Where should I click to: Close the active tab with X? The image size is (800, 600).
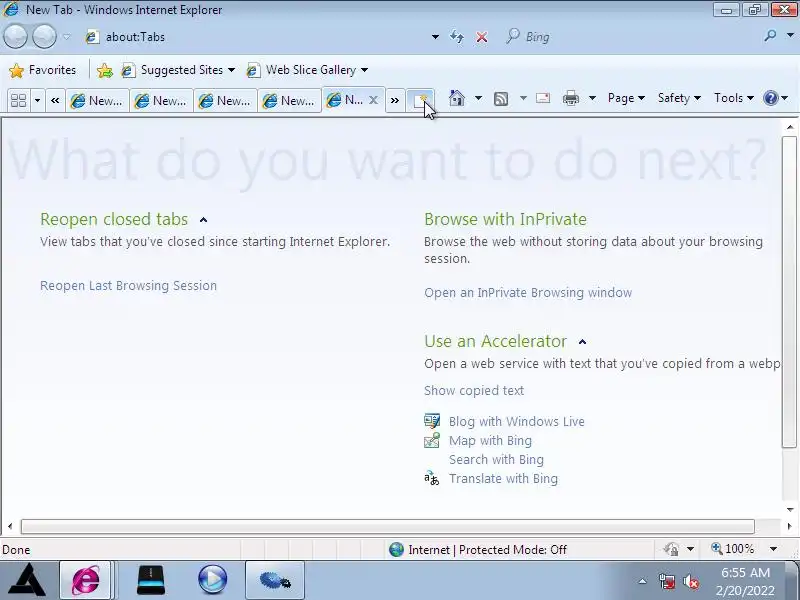373,100
